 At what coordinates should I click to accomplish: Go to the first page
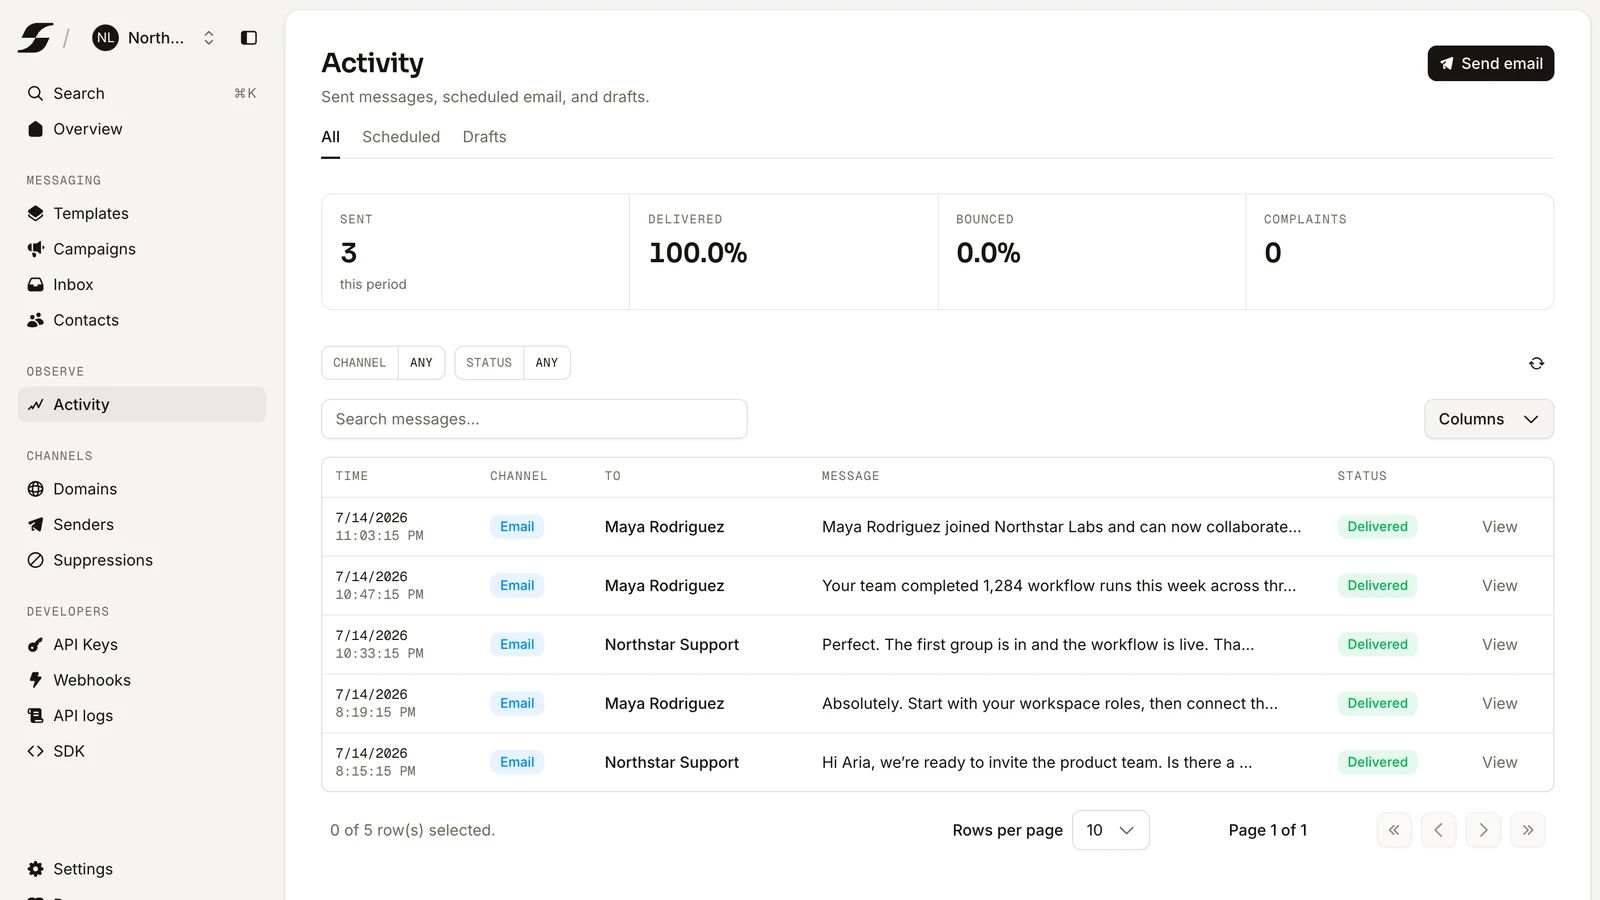(1394, 830)
